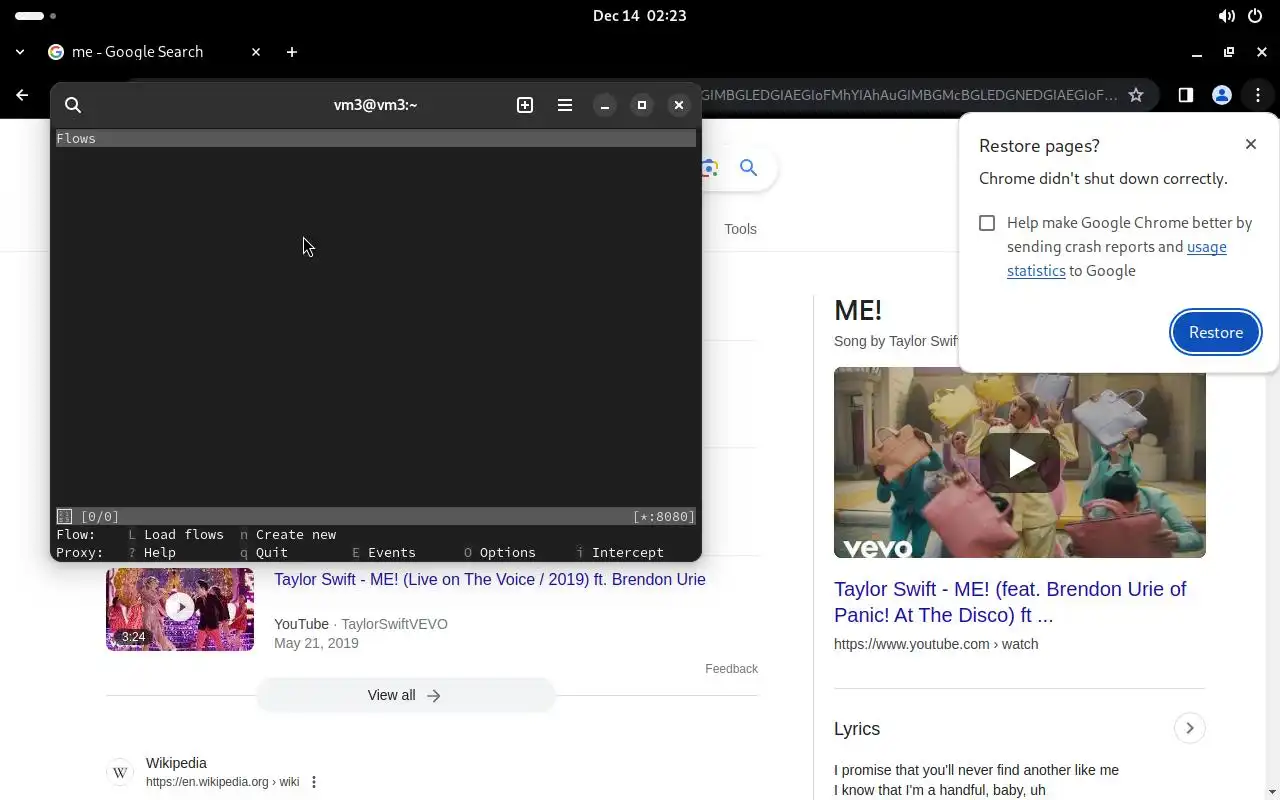Click 'Song by Taylor Swift' subtitle

(896, 341)
